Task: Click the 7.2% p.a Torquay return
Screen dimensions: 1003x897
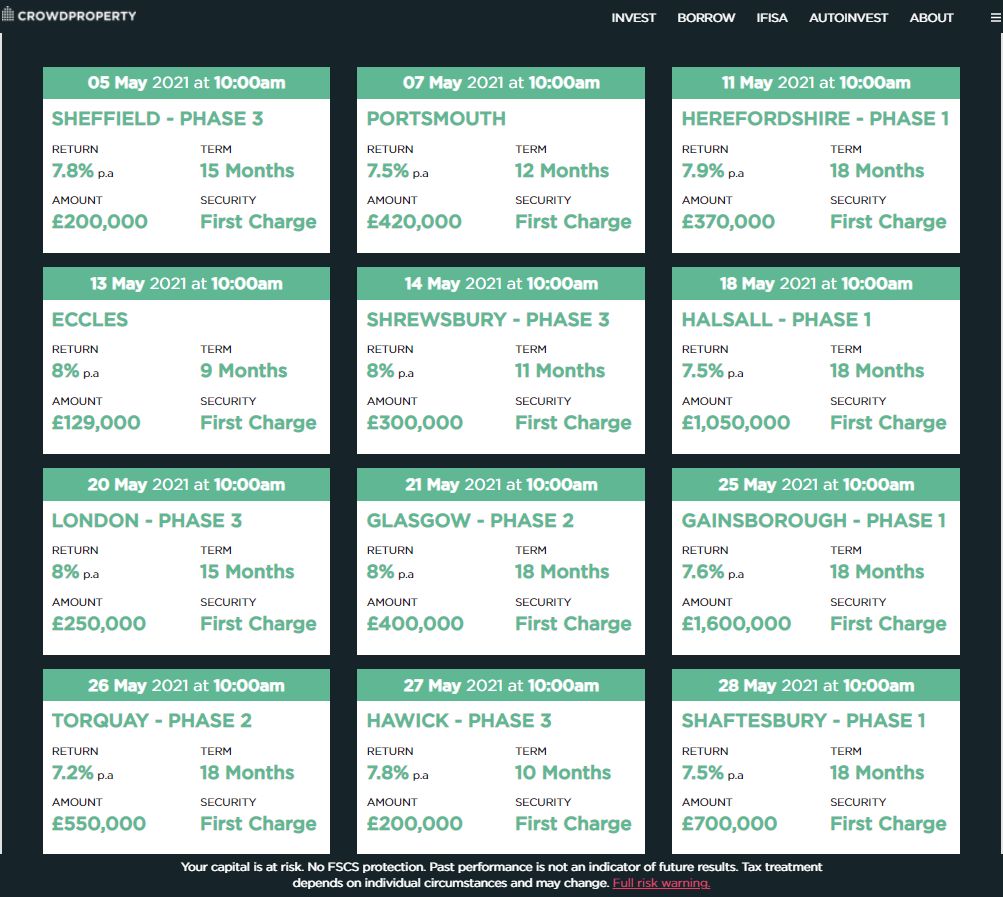Action: (x=83, y=773)
